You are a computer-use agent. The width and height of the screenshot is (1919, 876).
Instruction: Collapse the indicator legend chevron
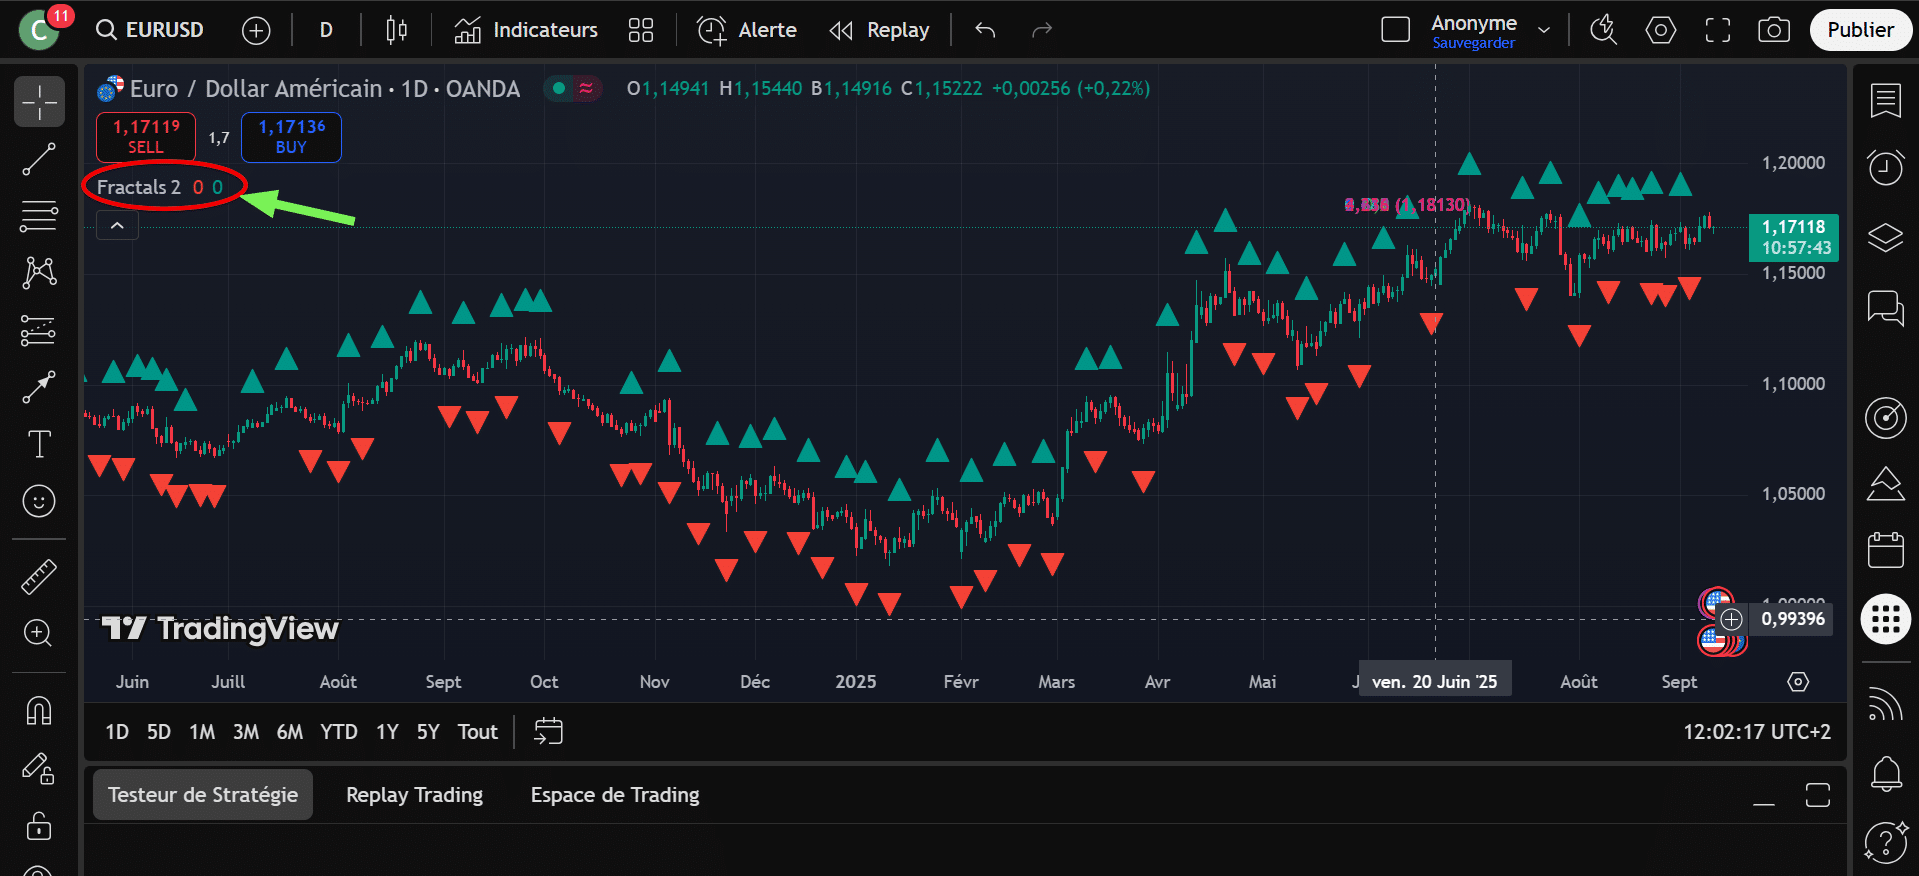117,226
